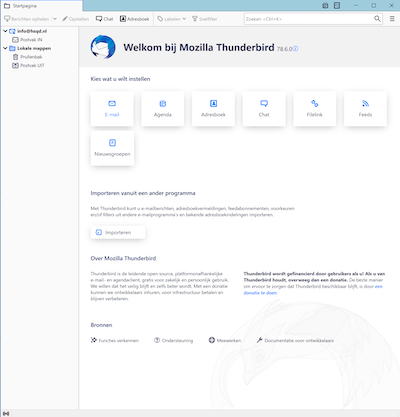This screenshot has height=417, width=400.
Task: Open the Chat setup card
Action: point(264,109)
